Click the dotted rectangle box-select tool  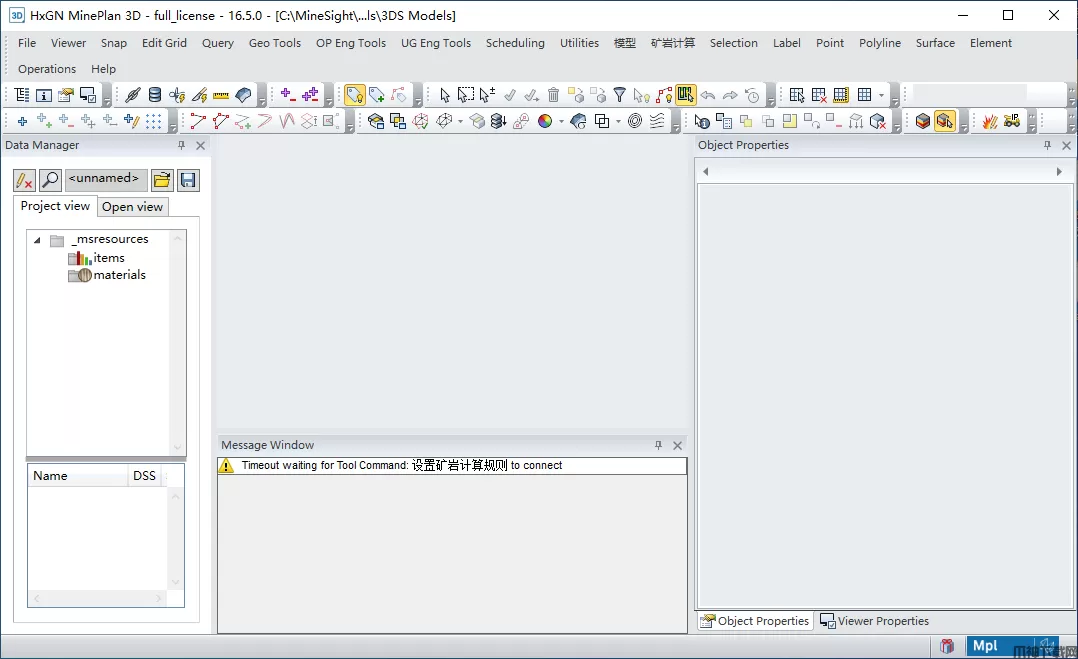coord(466,95)
